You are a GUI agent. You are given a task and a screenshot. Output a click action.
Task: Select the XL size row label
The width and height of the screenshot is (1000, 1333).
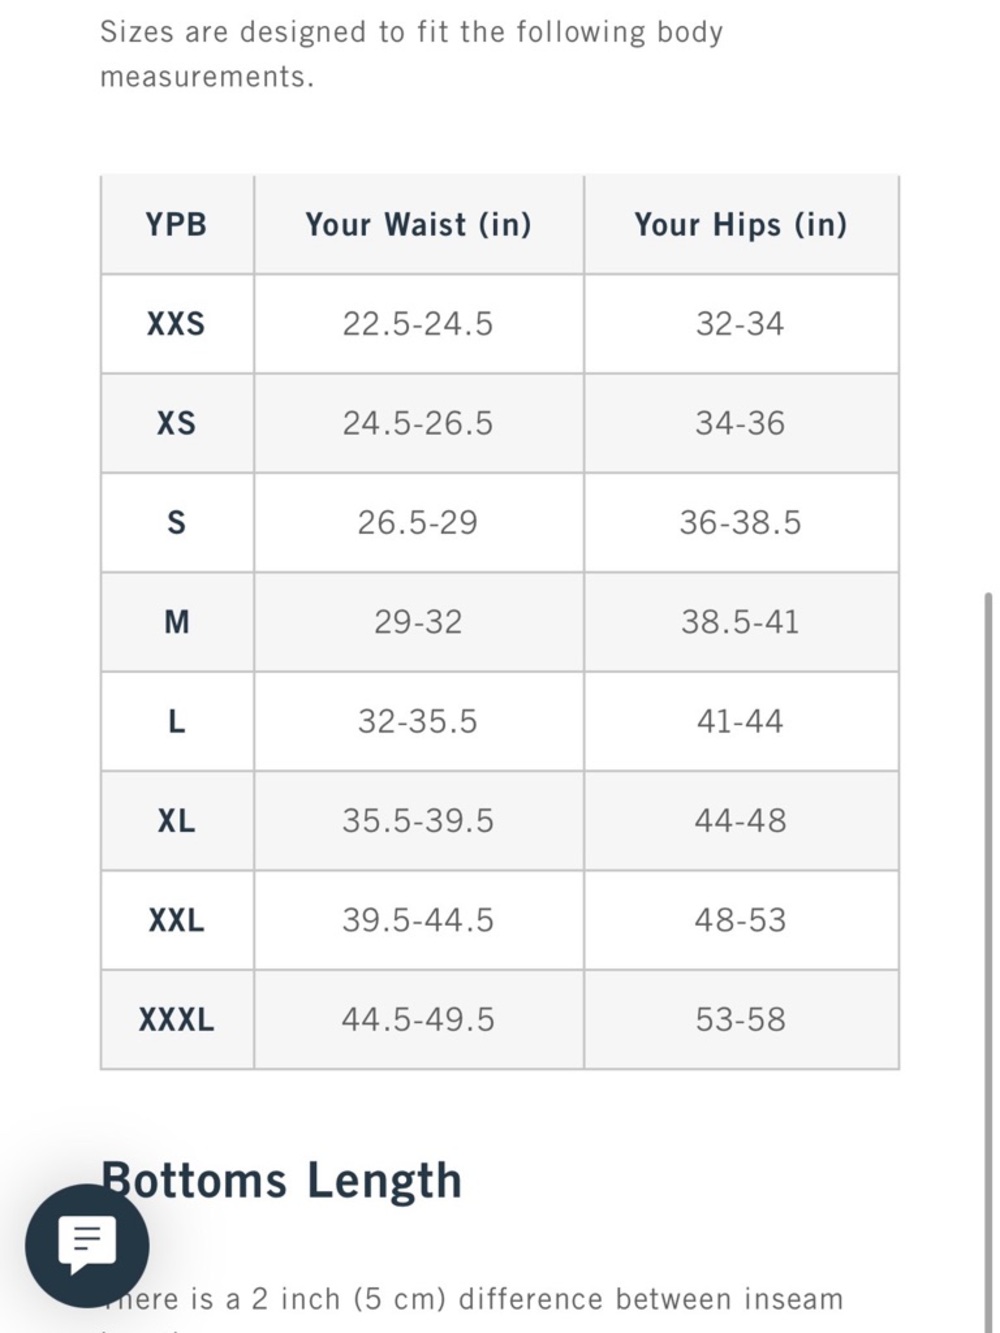176,821
